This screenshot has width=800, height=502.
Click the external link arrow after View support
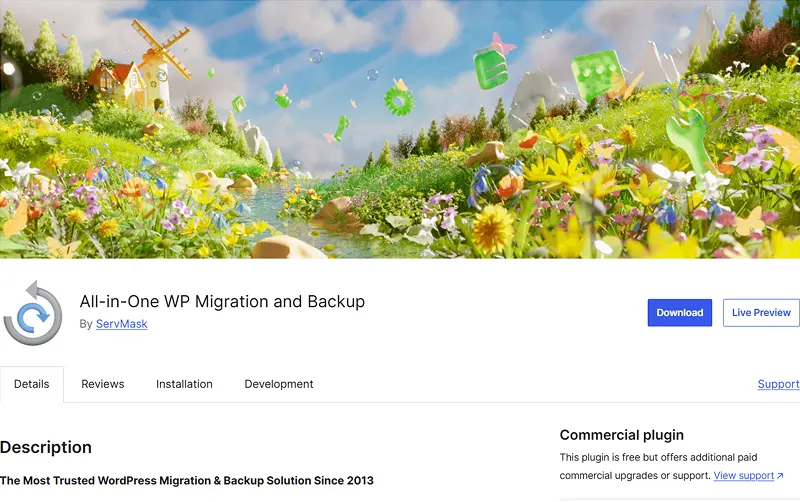(x=780, y=476)
